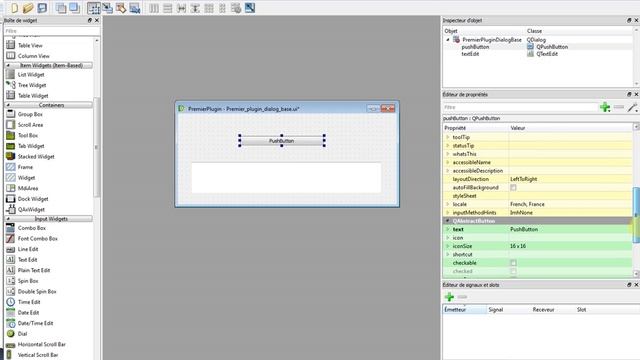The image size is (640, 360).
Task: Select the Edit Tab Order mode icon
Action: [134, 8]
